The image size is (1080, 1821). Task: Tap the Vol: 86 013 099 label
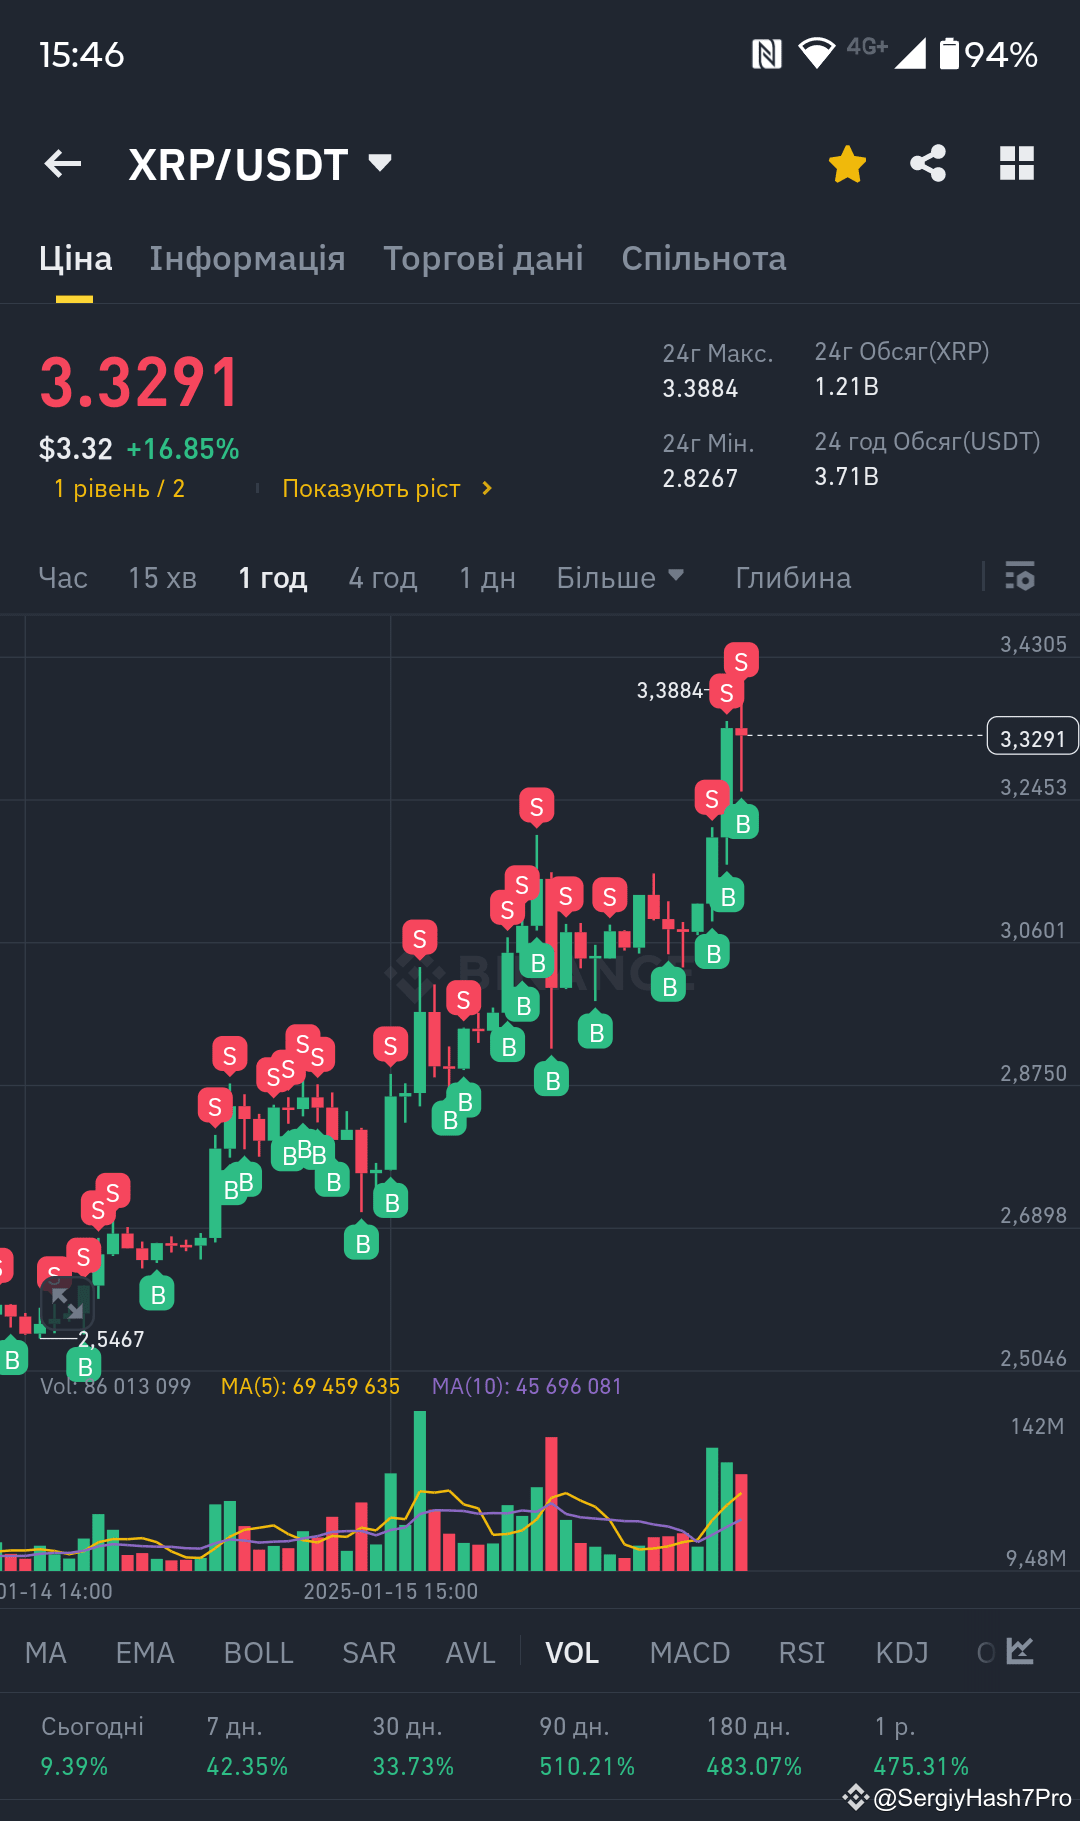[115, 1386]
